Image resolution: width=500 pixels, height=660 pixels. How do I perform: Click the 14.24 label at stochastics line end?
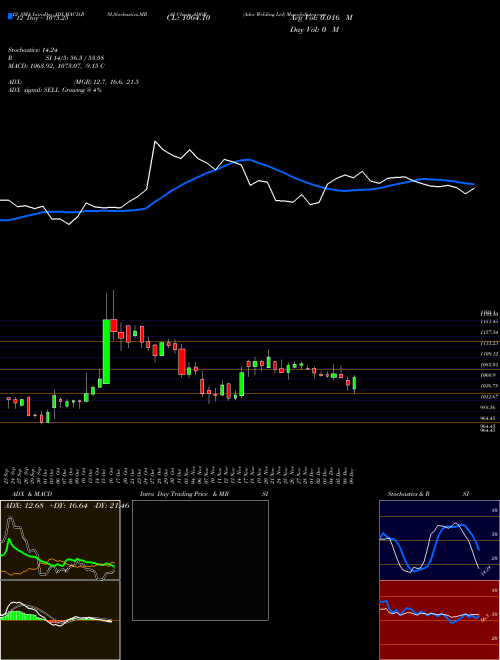486,572
